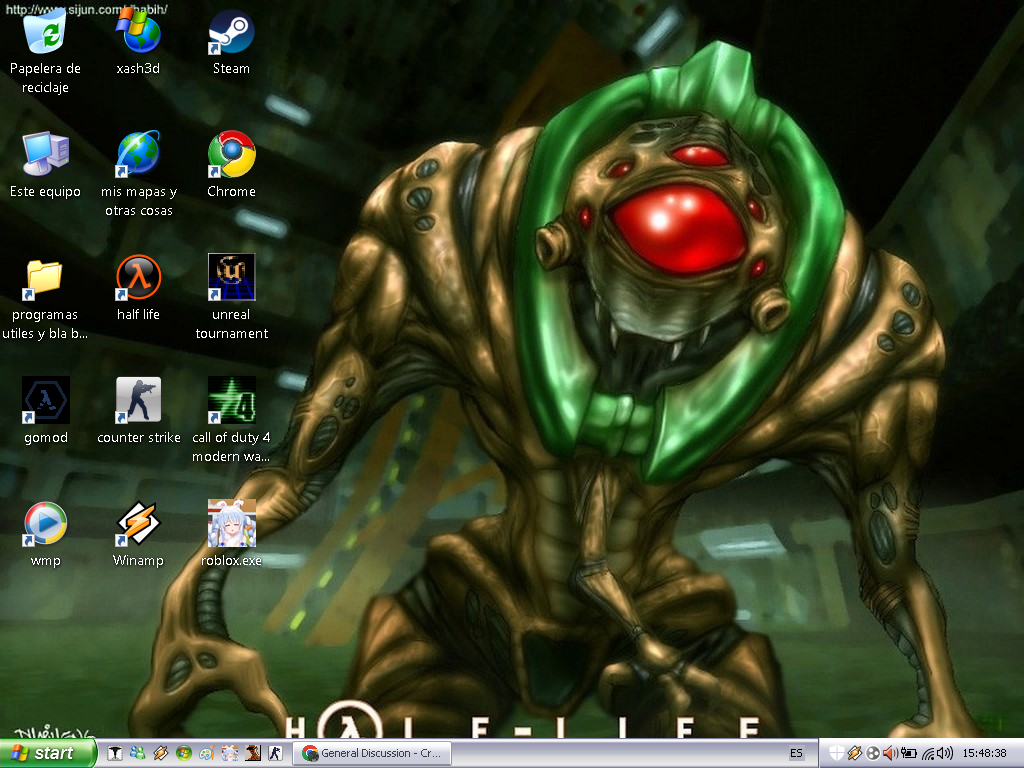Select mis mapas y otras cosas icon
This screenshot has width=1024, height=768.
coord(138,155)
